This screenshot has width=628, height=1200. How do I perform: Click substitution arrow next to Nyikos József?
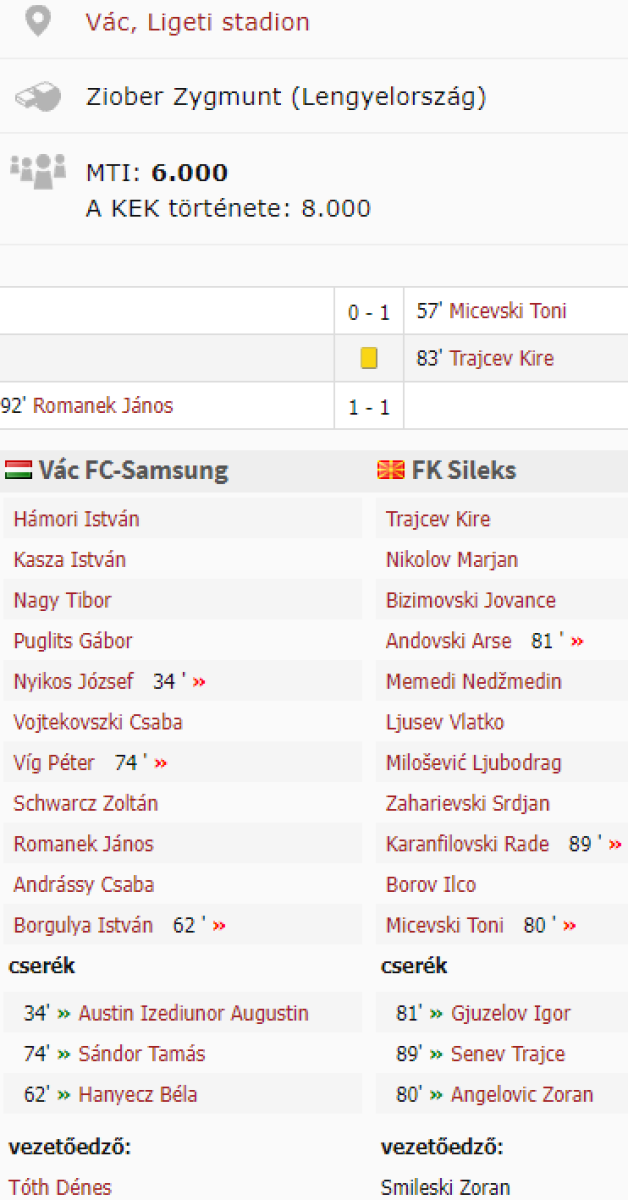[x=200, y=682]
